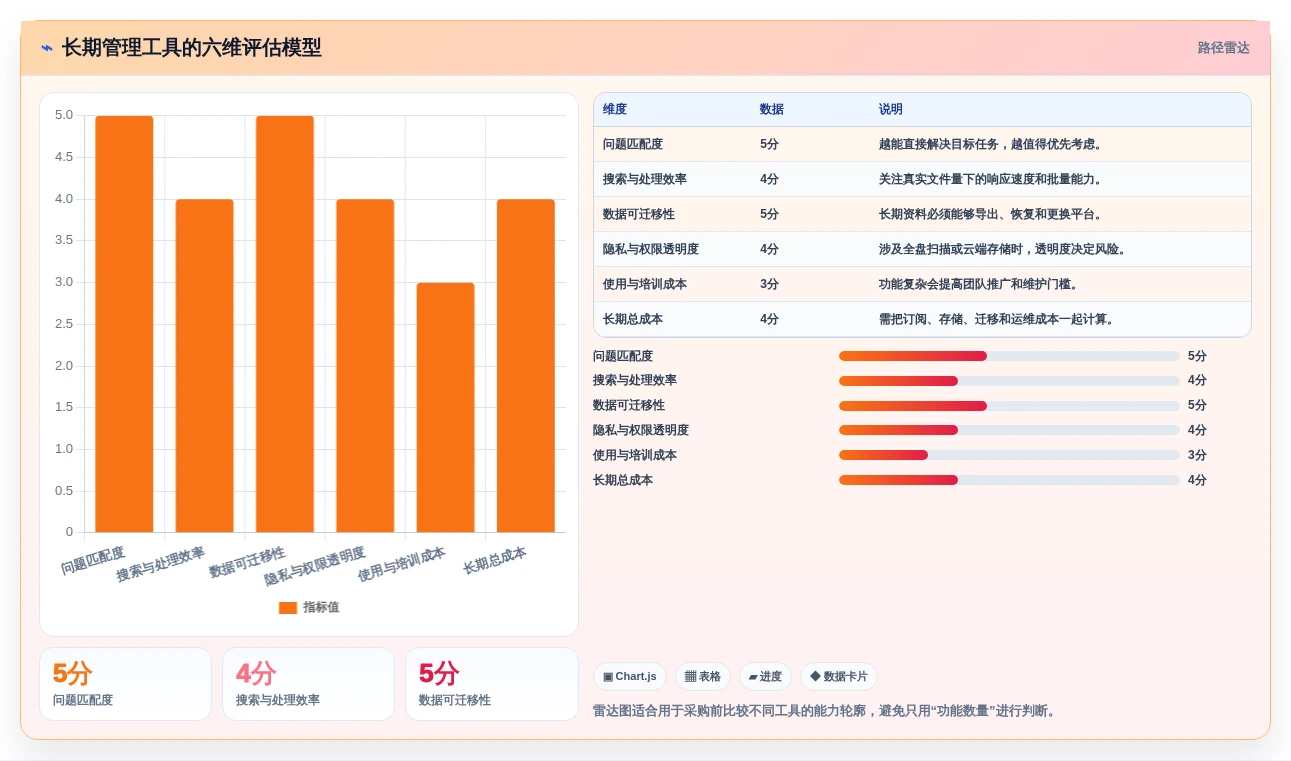This screenshot has width=1291, height=761.
Task: Click description 需把订阅、存储、迁移和运维成本
Action: pyautogui.click(x=998, y=319)
